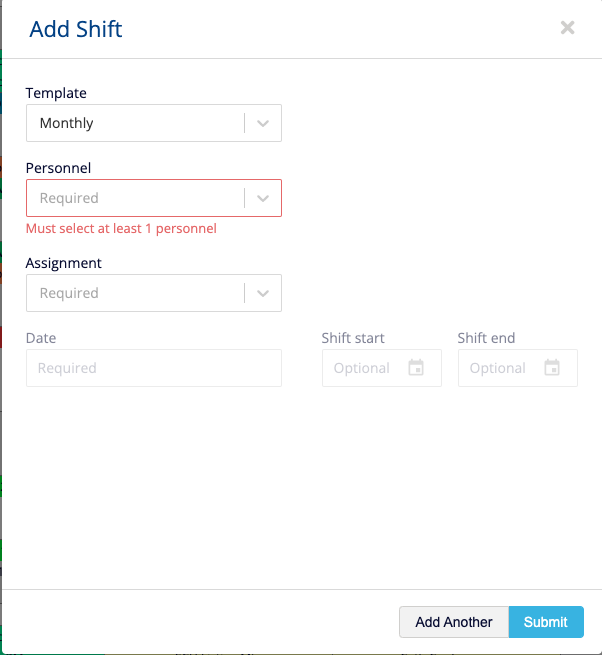Expand the Assignment dropdown chevron
The width and height of the screenshot is (602, 655).
coord(263,293)
